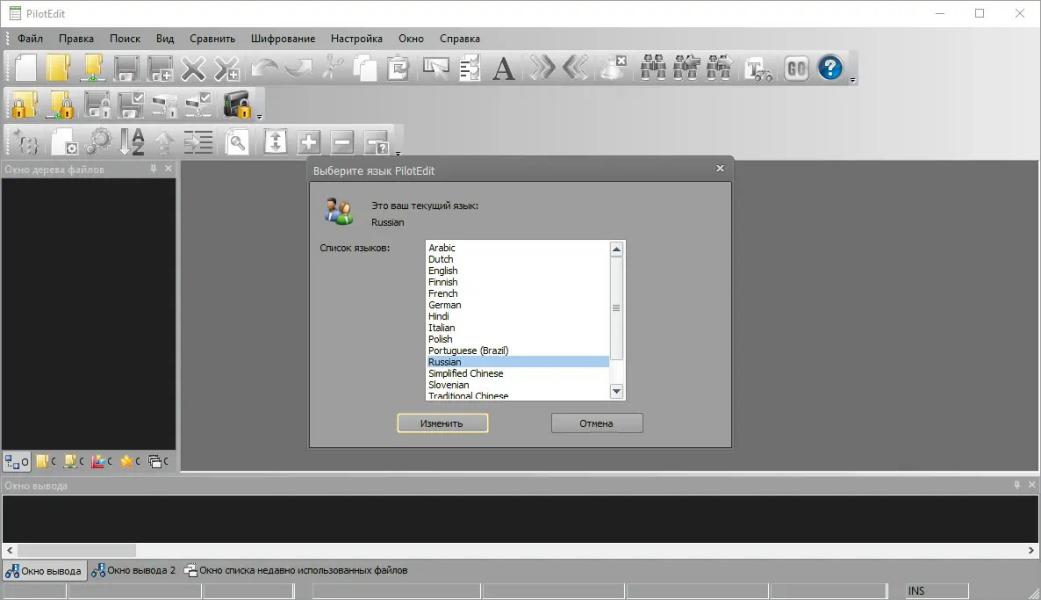Expand the encryption toolbar overflow arrow

tap(259, 116)
